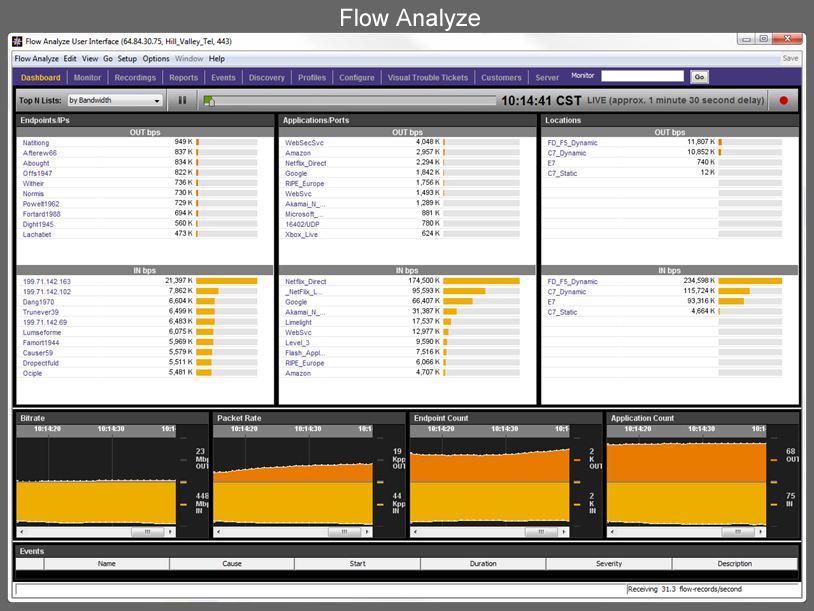Click the Bitrate IN legend marker
Screen dimensions: 814x611
tap(183, 504)
